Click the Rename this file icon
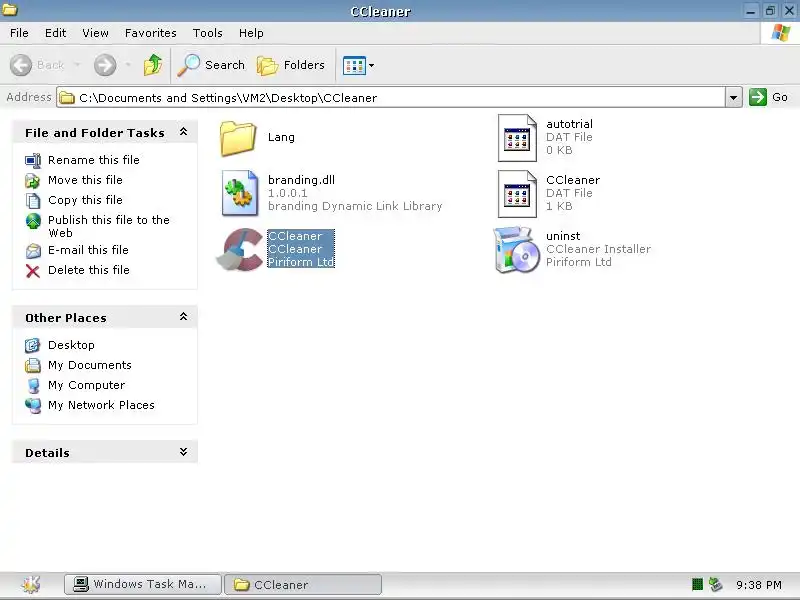The height and width of the screenshot is (600, 800). (33, 161)
